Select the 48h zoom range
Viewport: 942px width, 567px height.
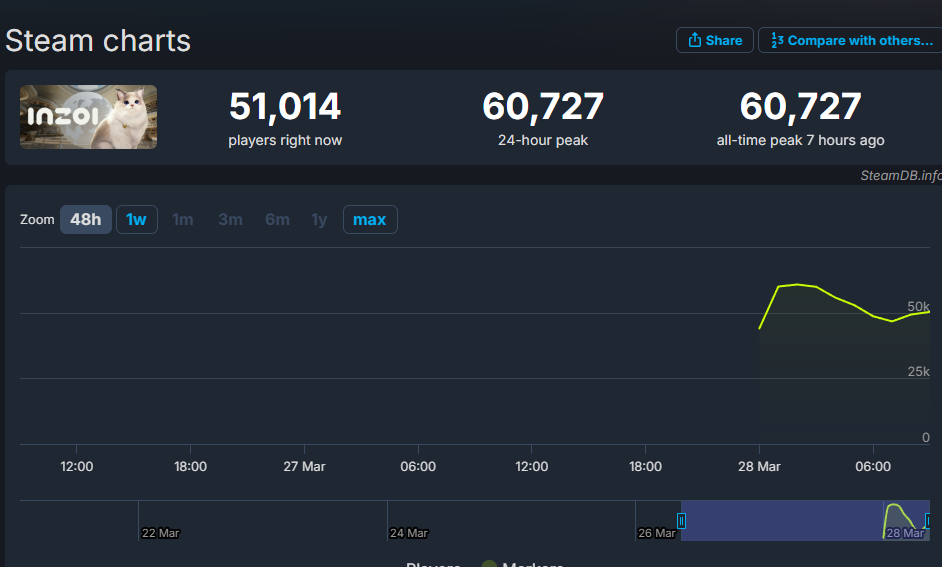86,219
